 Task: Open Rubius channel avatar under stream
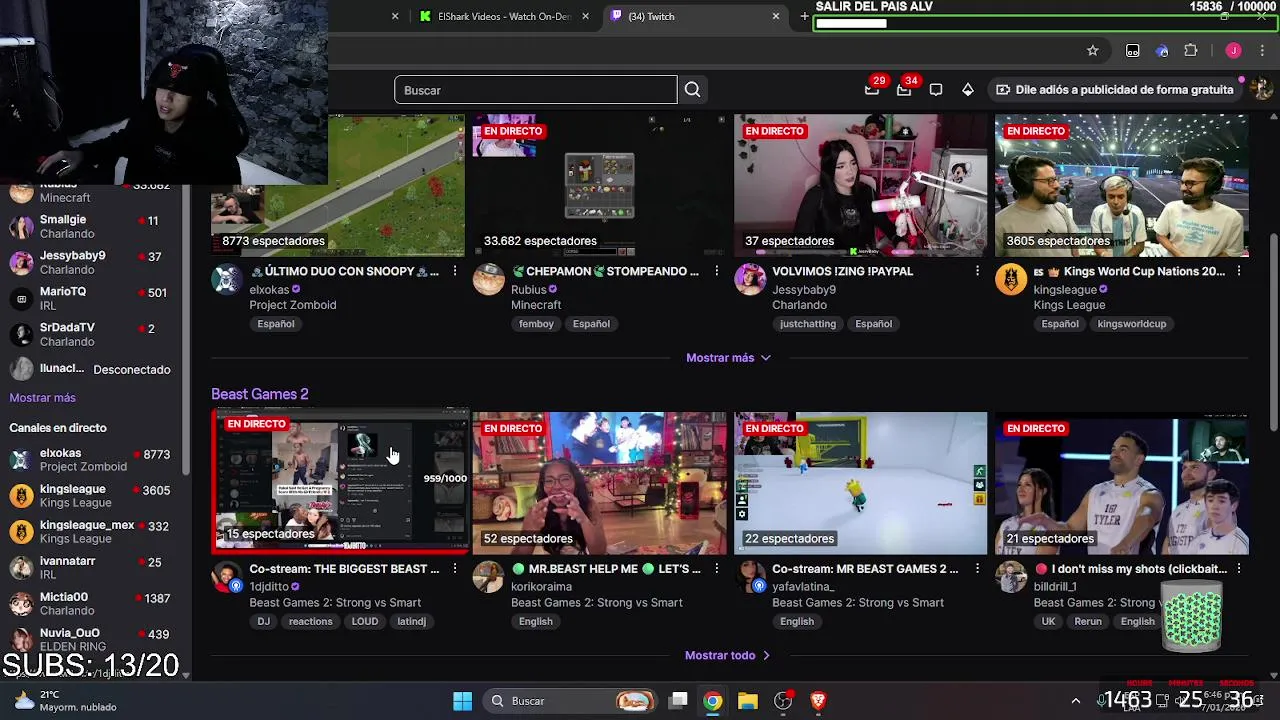pos(488,280)
